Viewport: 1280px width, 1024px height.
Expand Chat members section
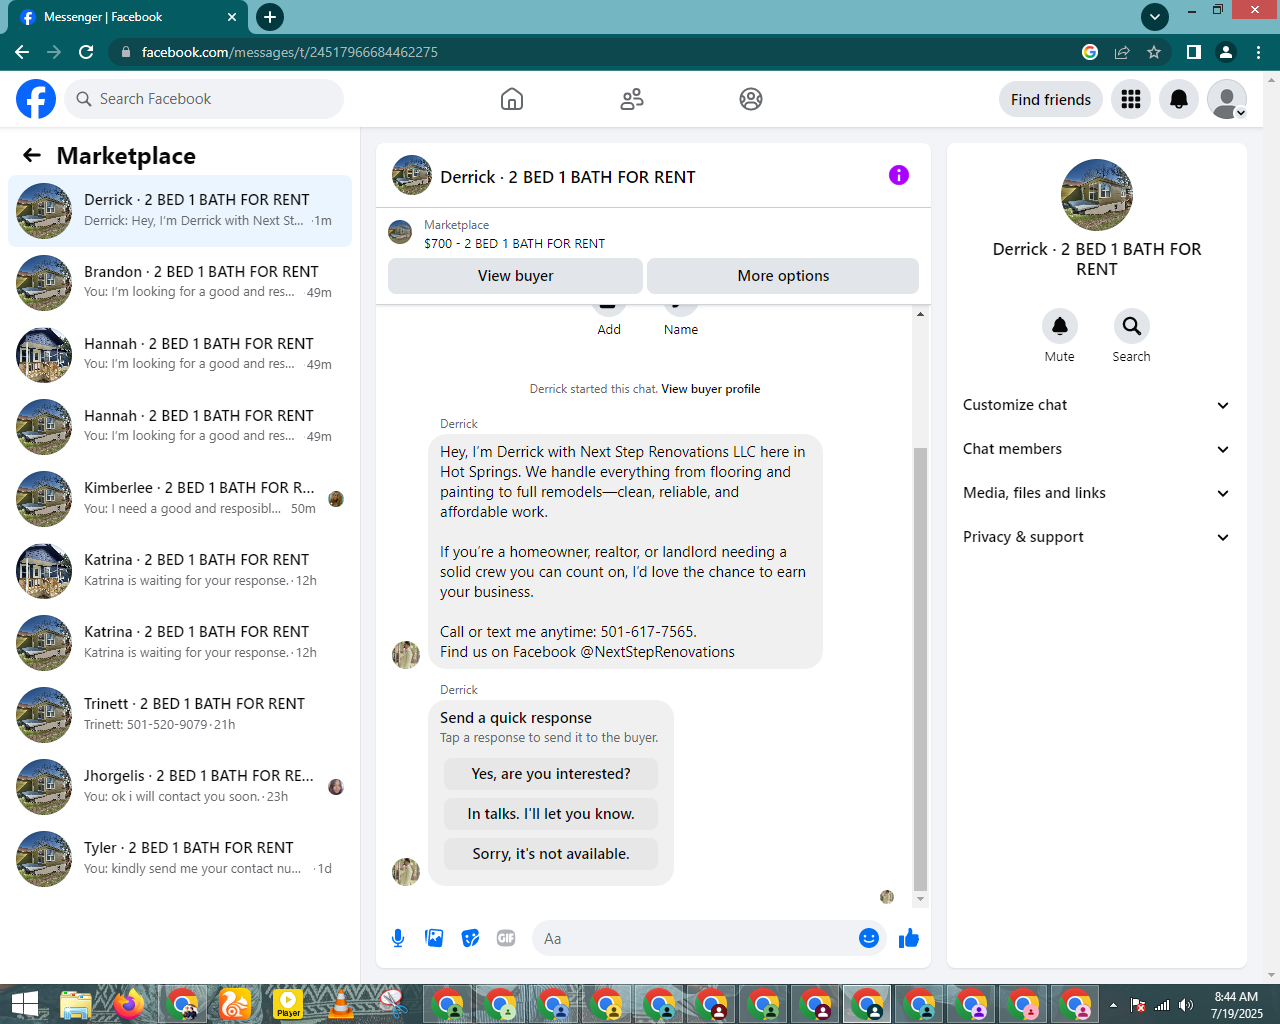(x=1097, y=449)
